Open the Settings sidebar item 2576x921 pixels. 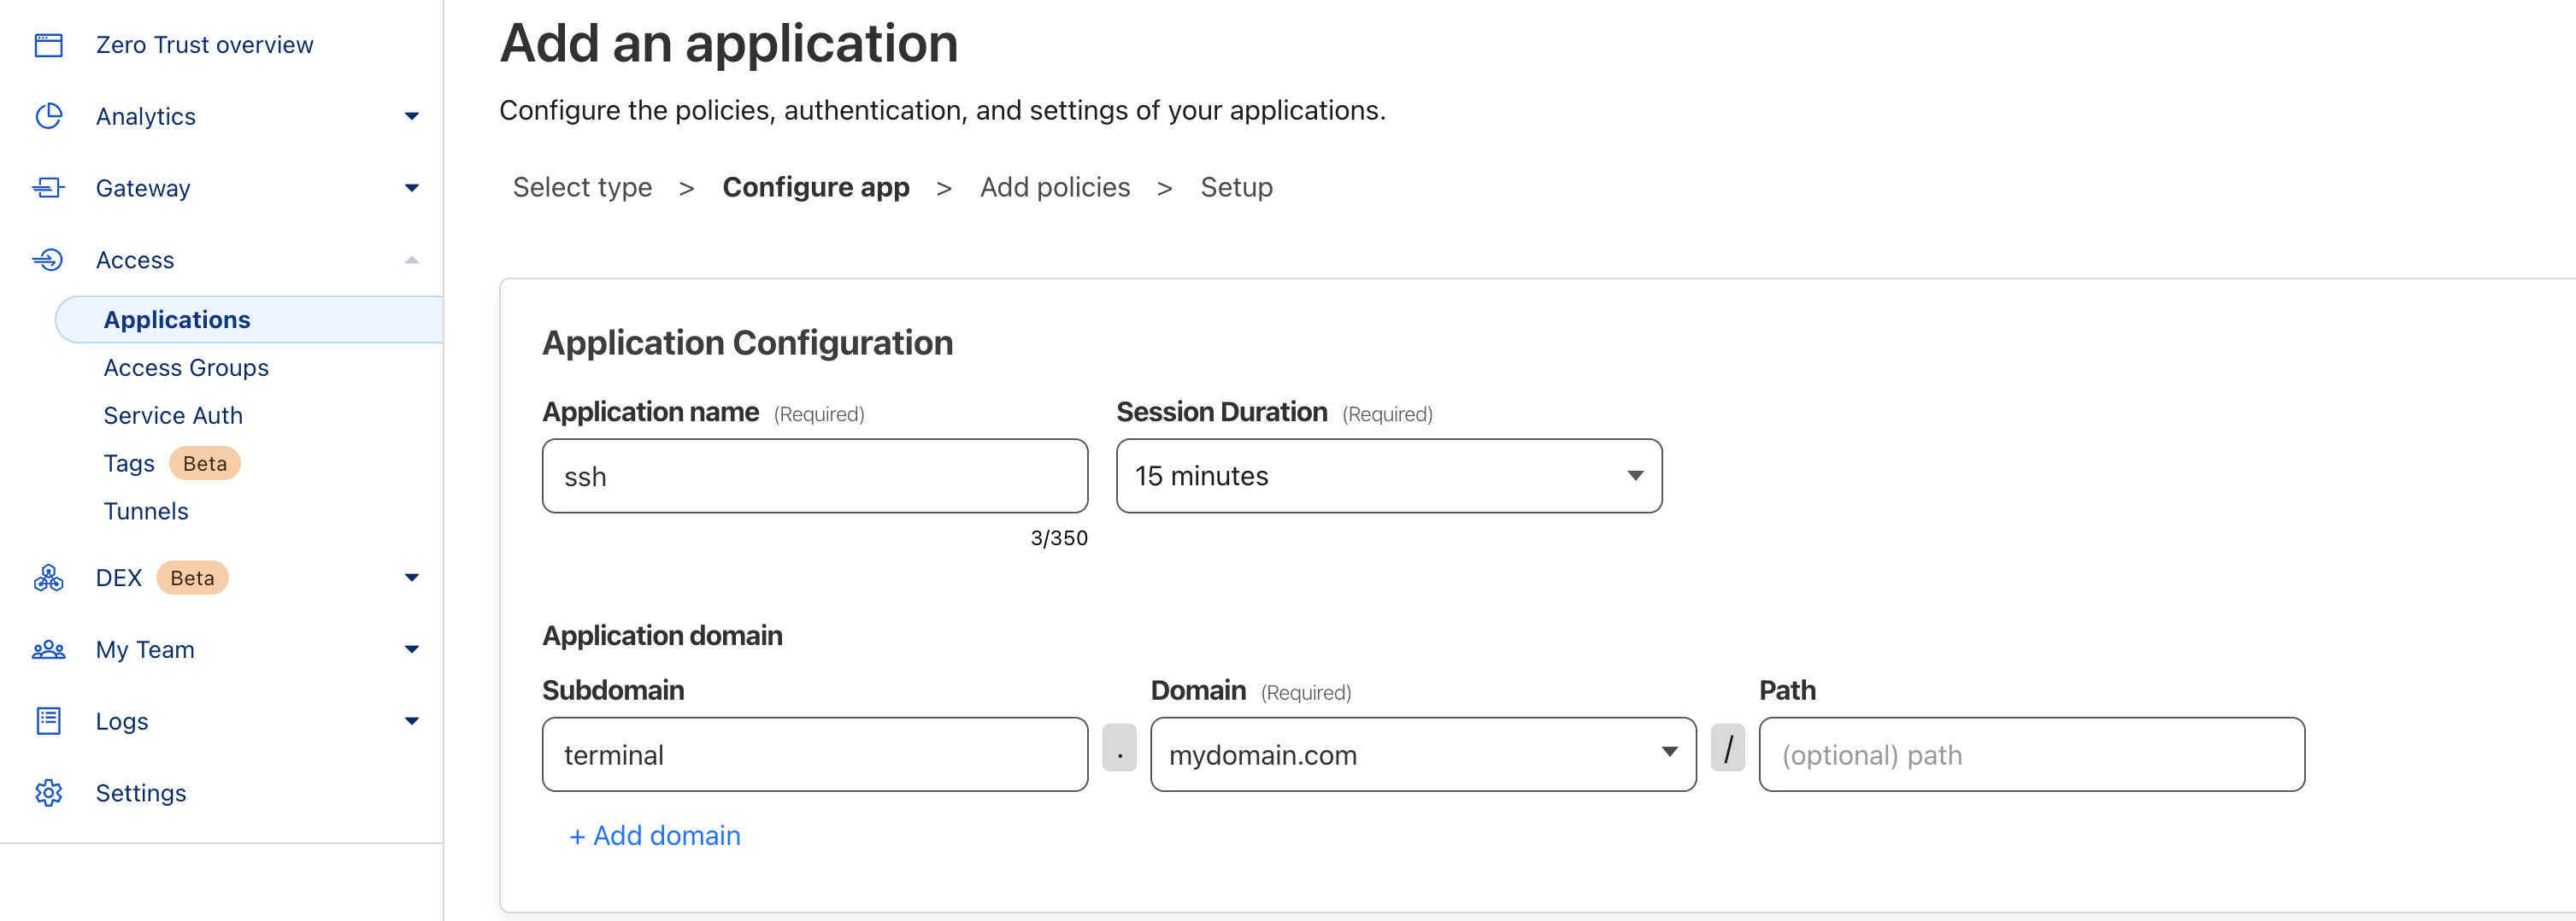[141, 793]
